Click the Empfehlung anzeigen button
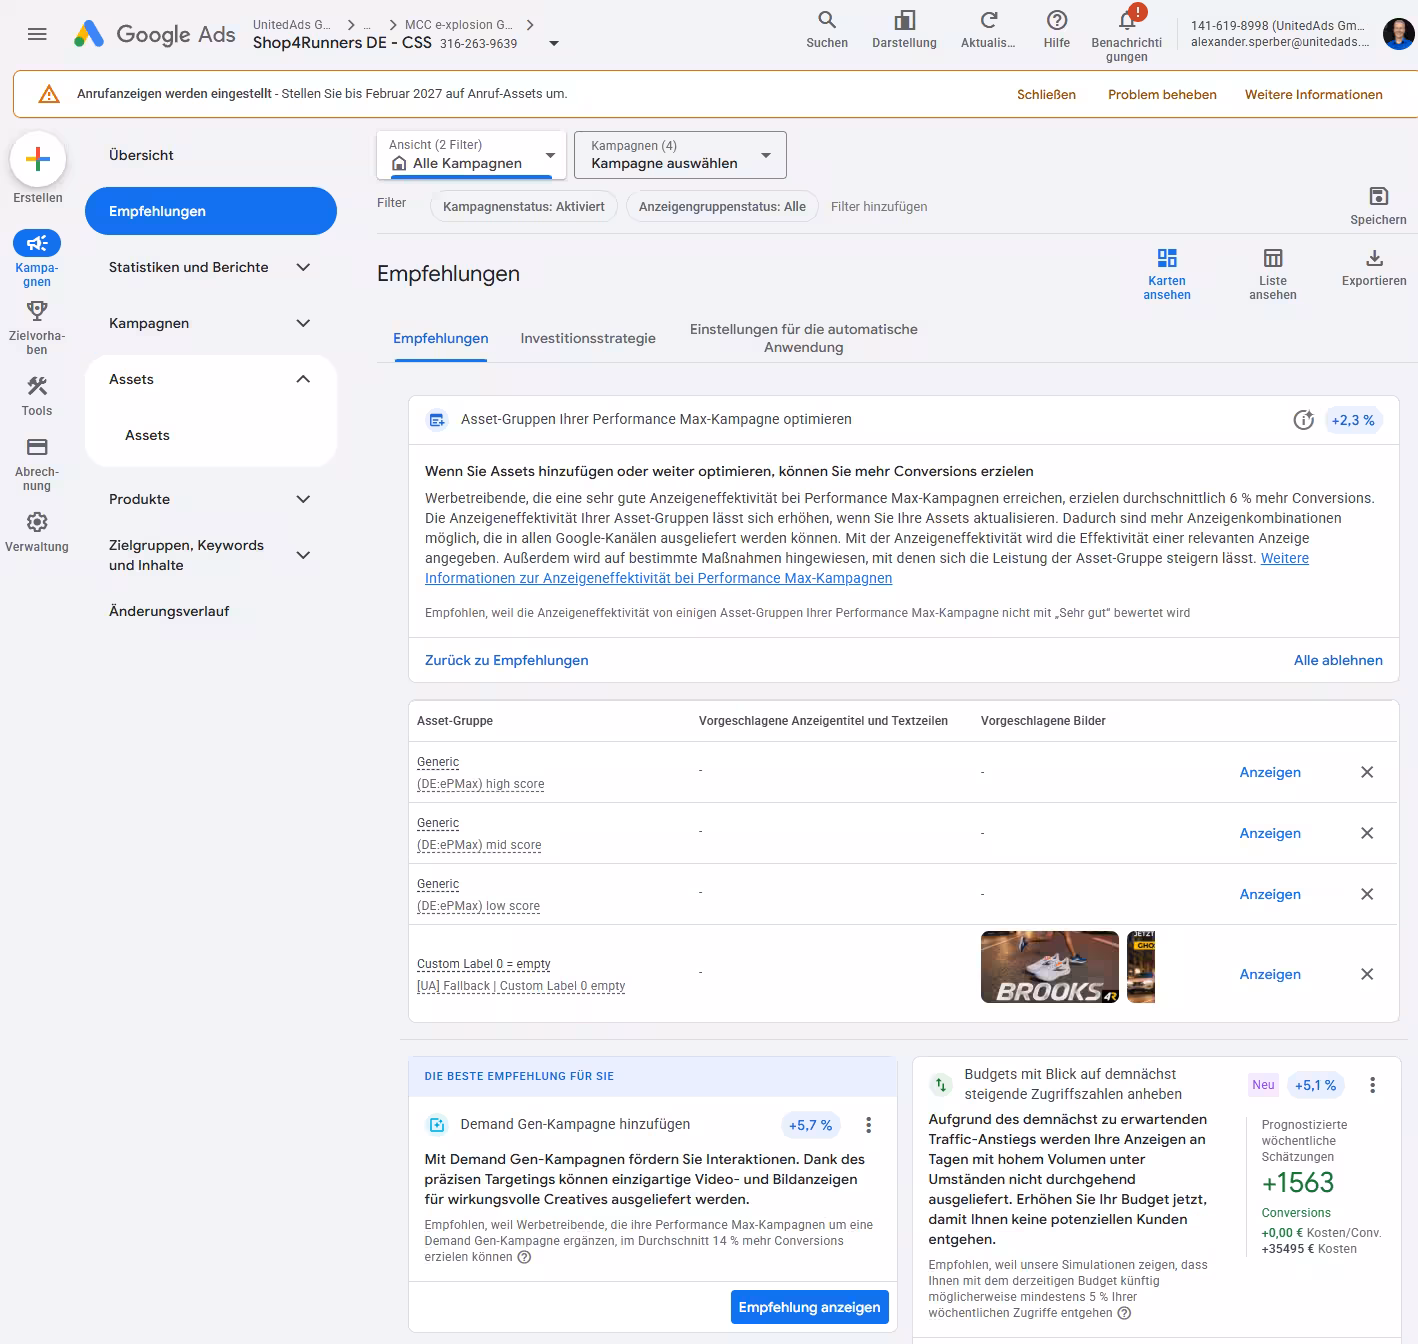Image resolution: width=1418 pixels, height=1344 pixels. pos(809,1306)
